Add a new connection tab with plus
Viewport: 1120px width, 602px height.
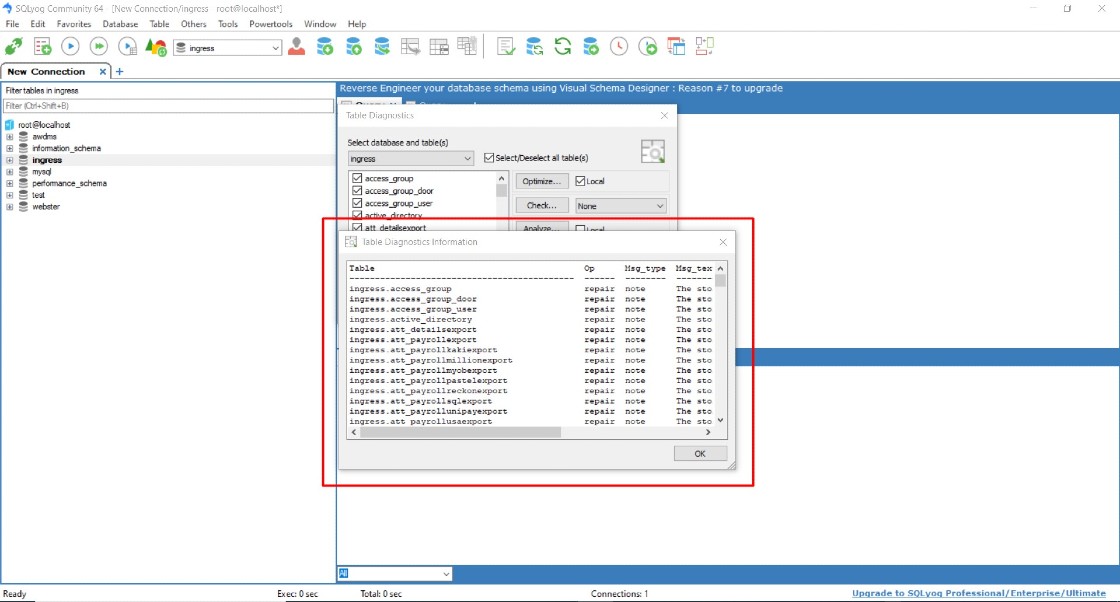pyautogui.click(x=119, y=71)
